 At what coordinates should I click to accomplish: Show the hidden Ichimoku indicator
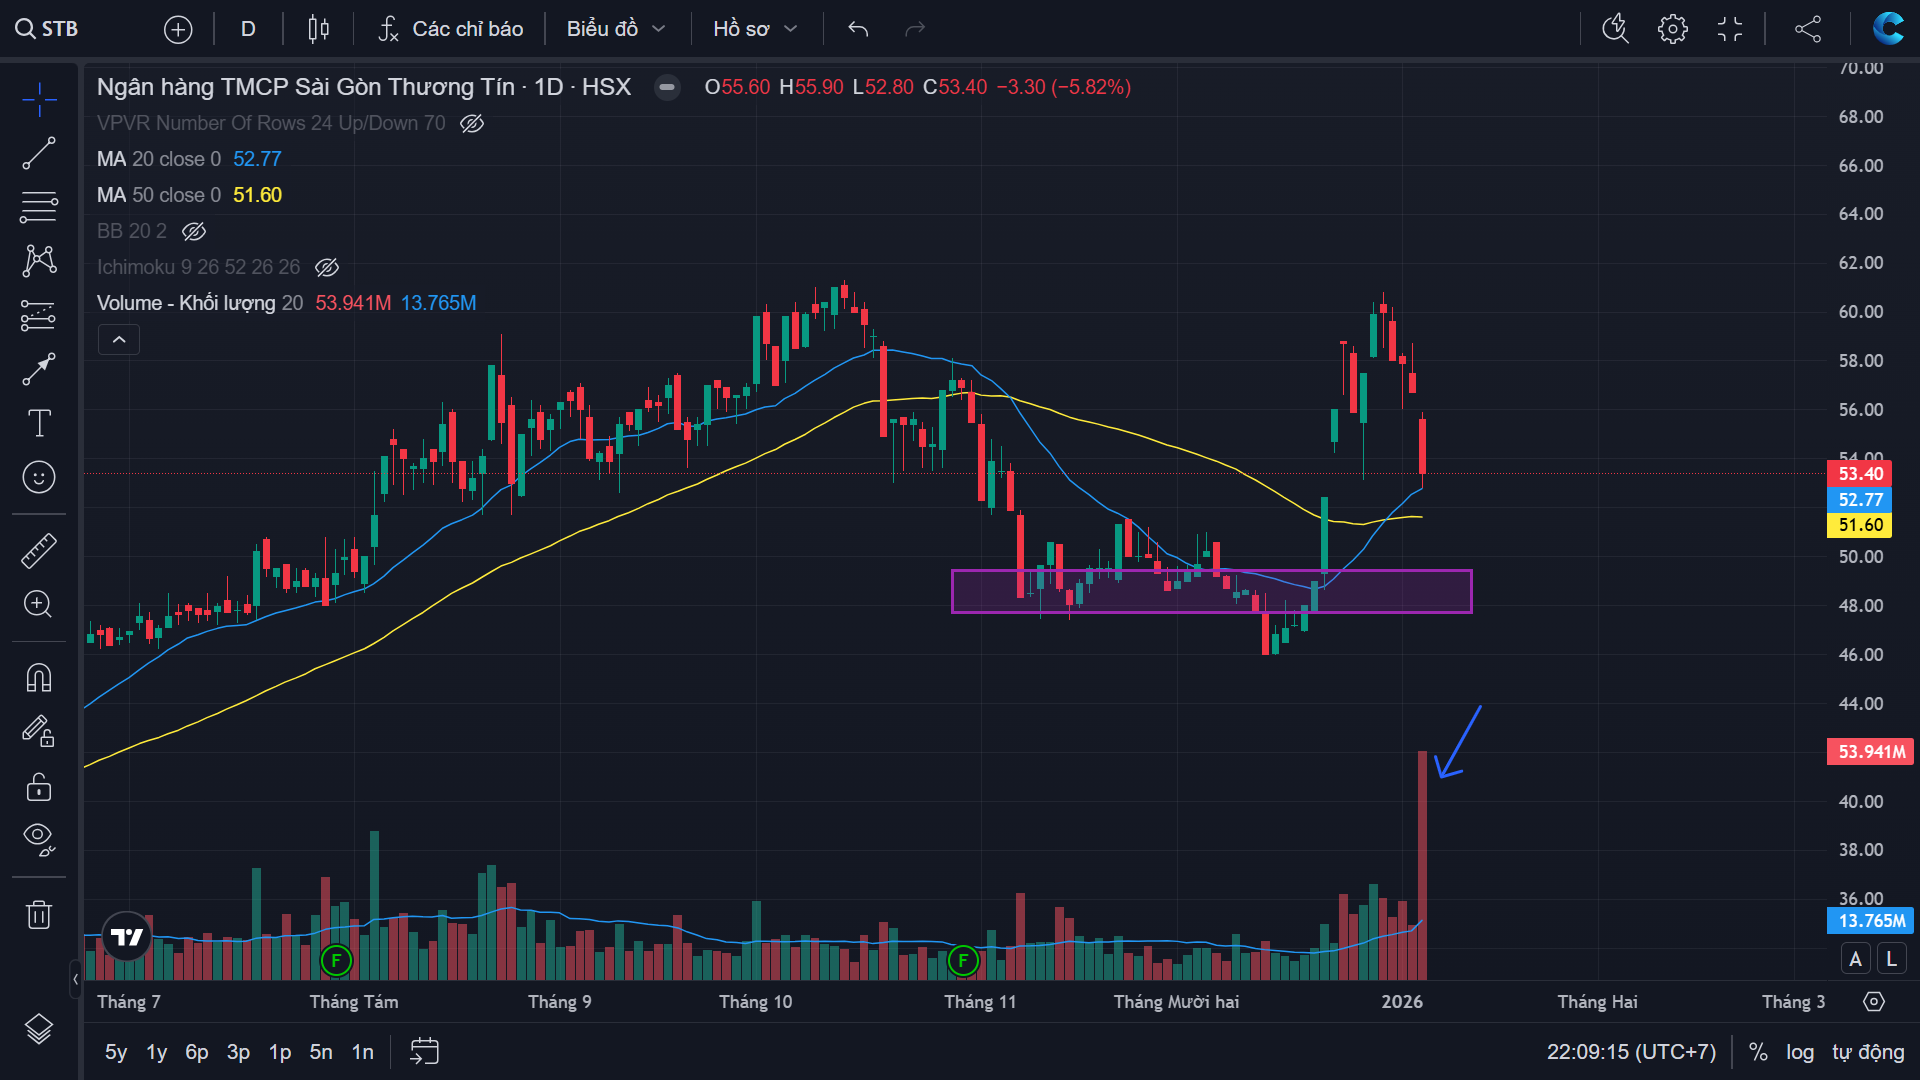point(327,267)
